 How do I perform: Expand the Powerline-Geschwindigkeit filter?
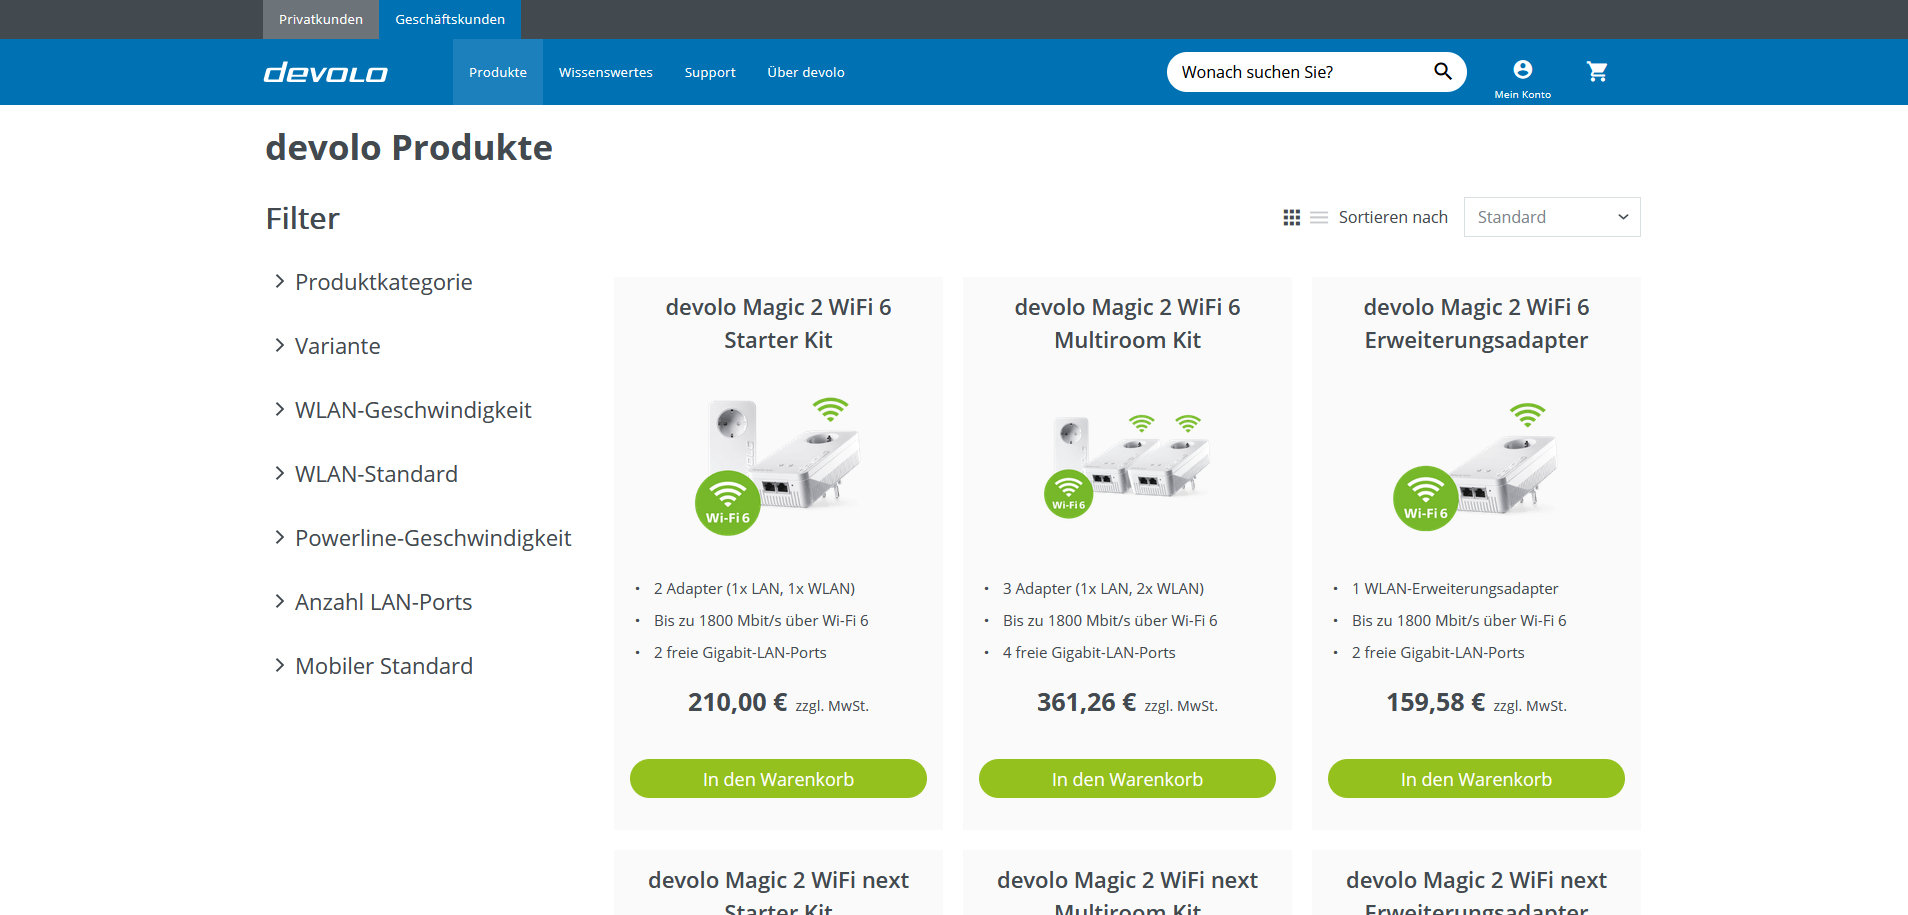pos(422,538)
